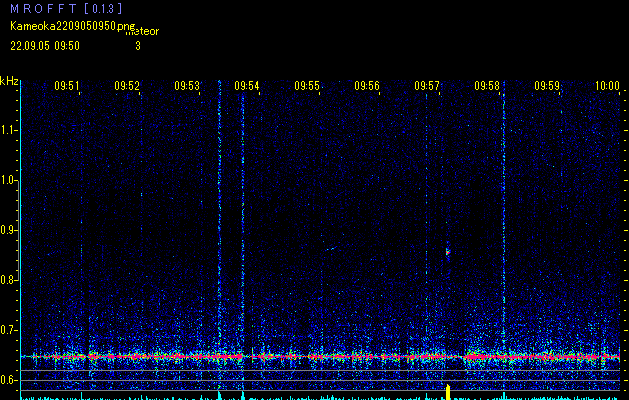Click the 09:58 time axis label
Screen dimensions: 629x400
click(487, 86)
